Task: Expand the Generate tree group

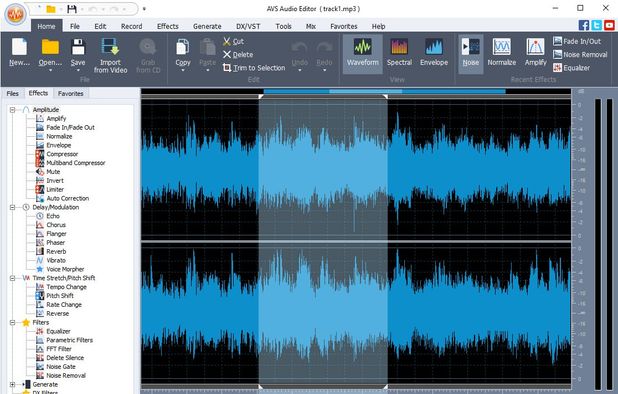Action: click(13, 384)
